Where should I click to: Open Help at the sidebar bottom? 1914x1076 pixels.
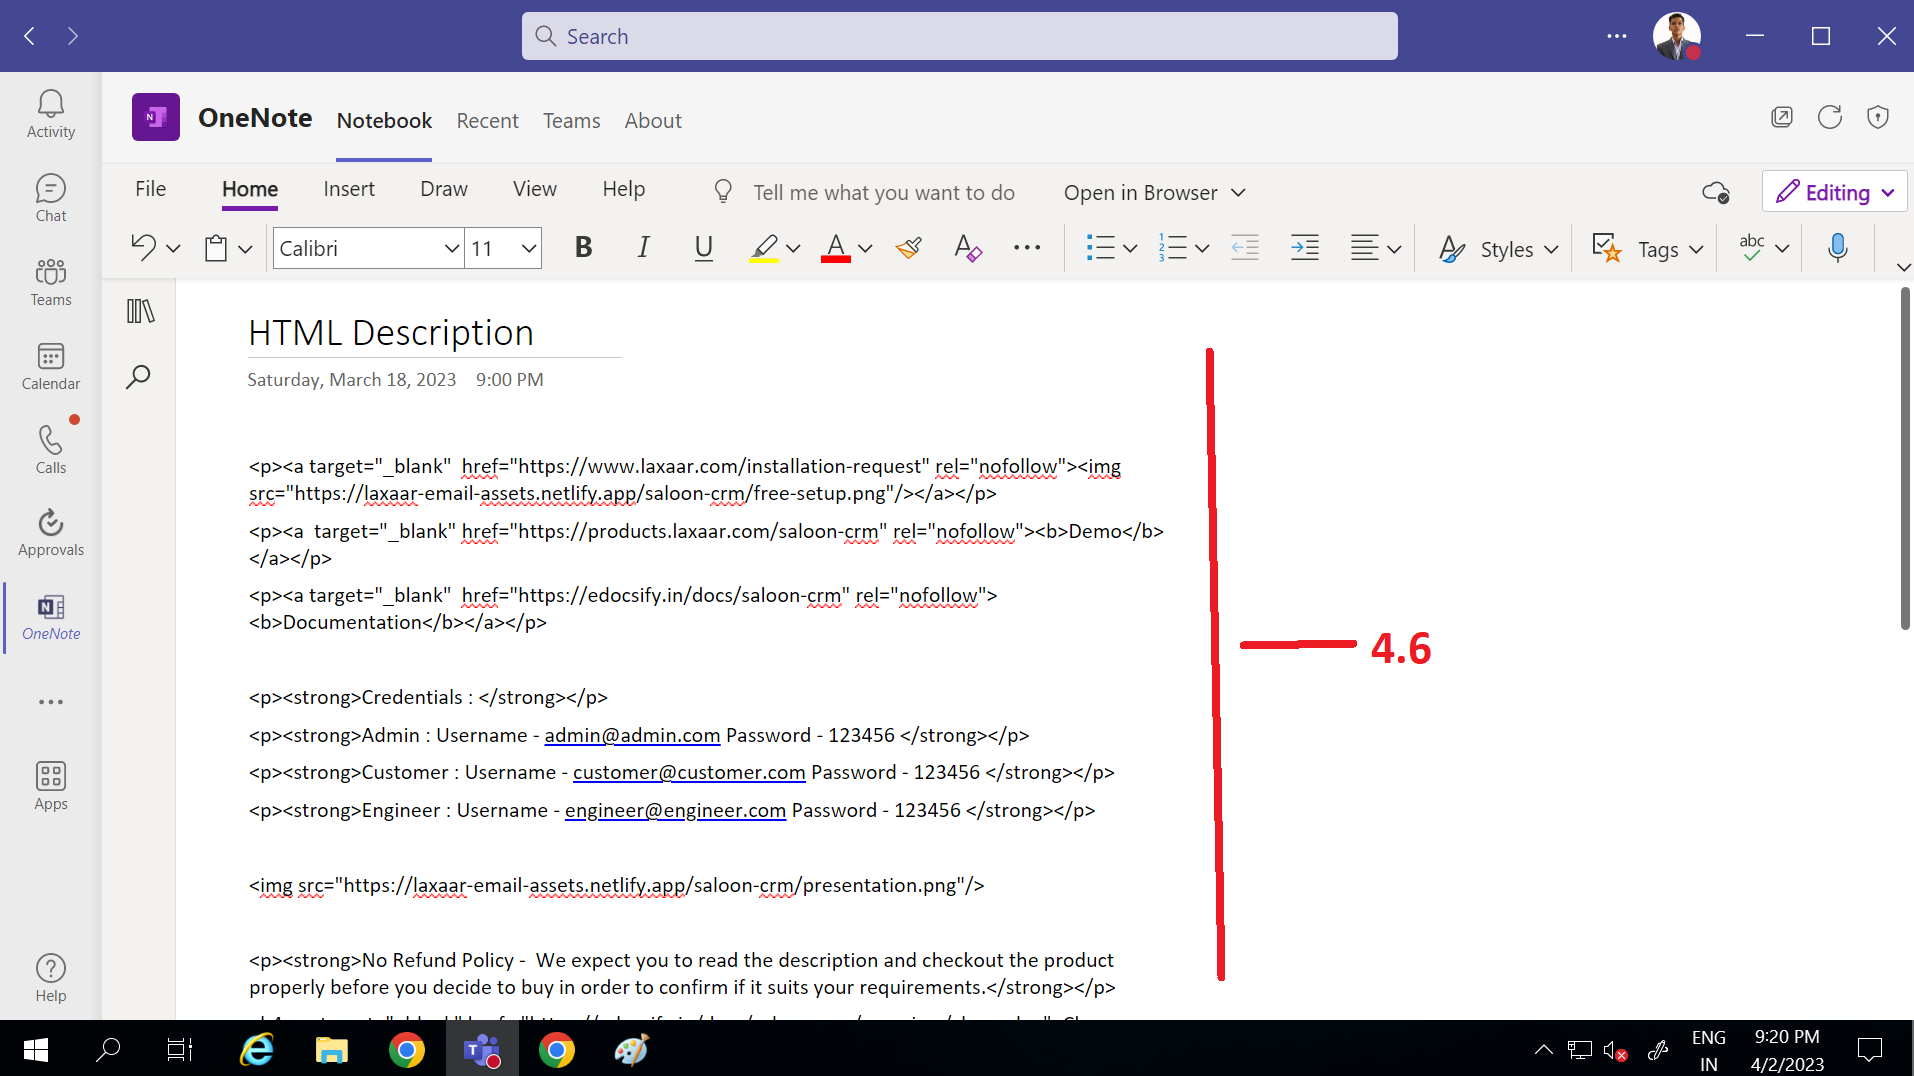(x=51, y=978)
